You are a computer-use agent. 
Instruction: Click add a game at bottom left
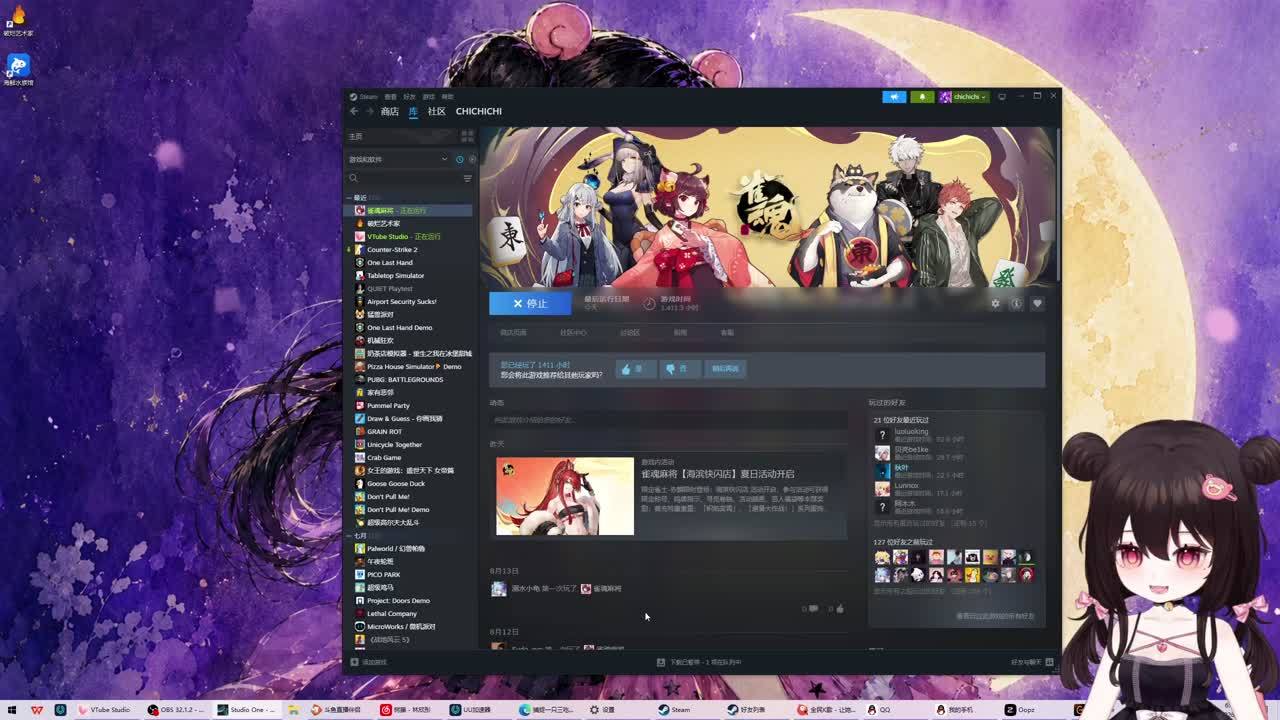(369, 662)
